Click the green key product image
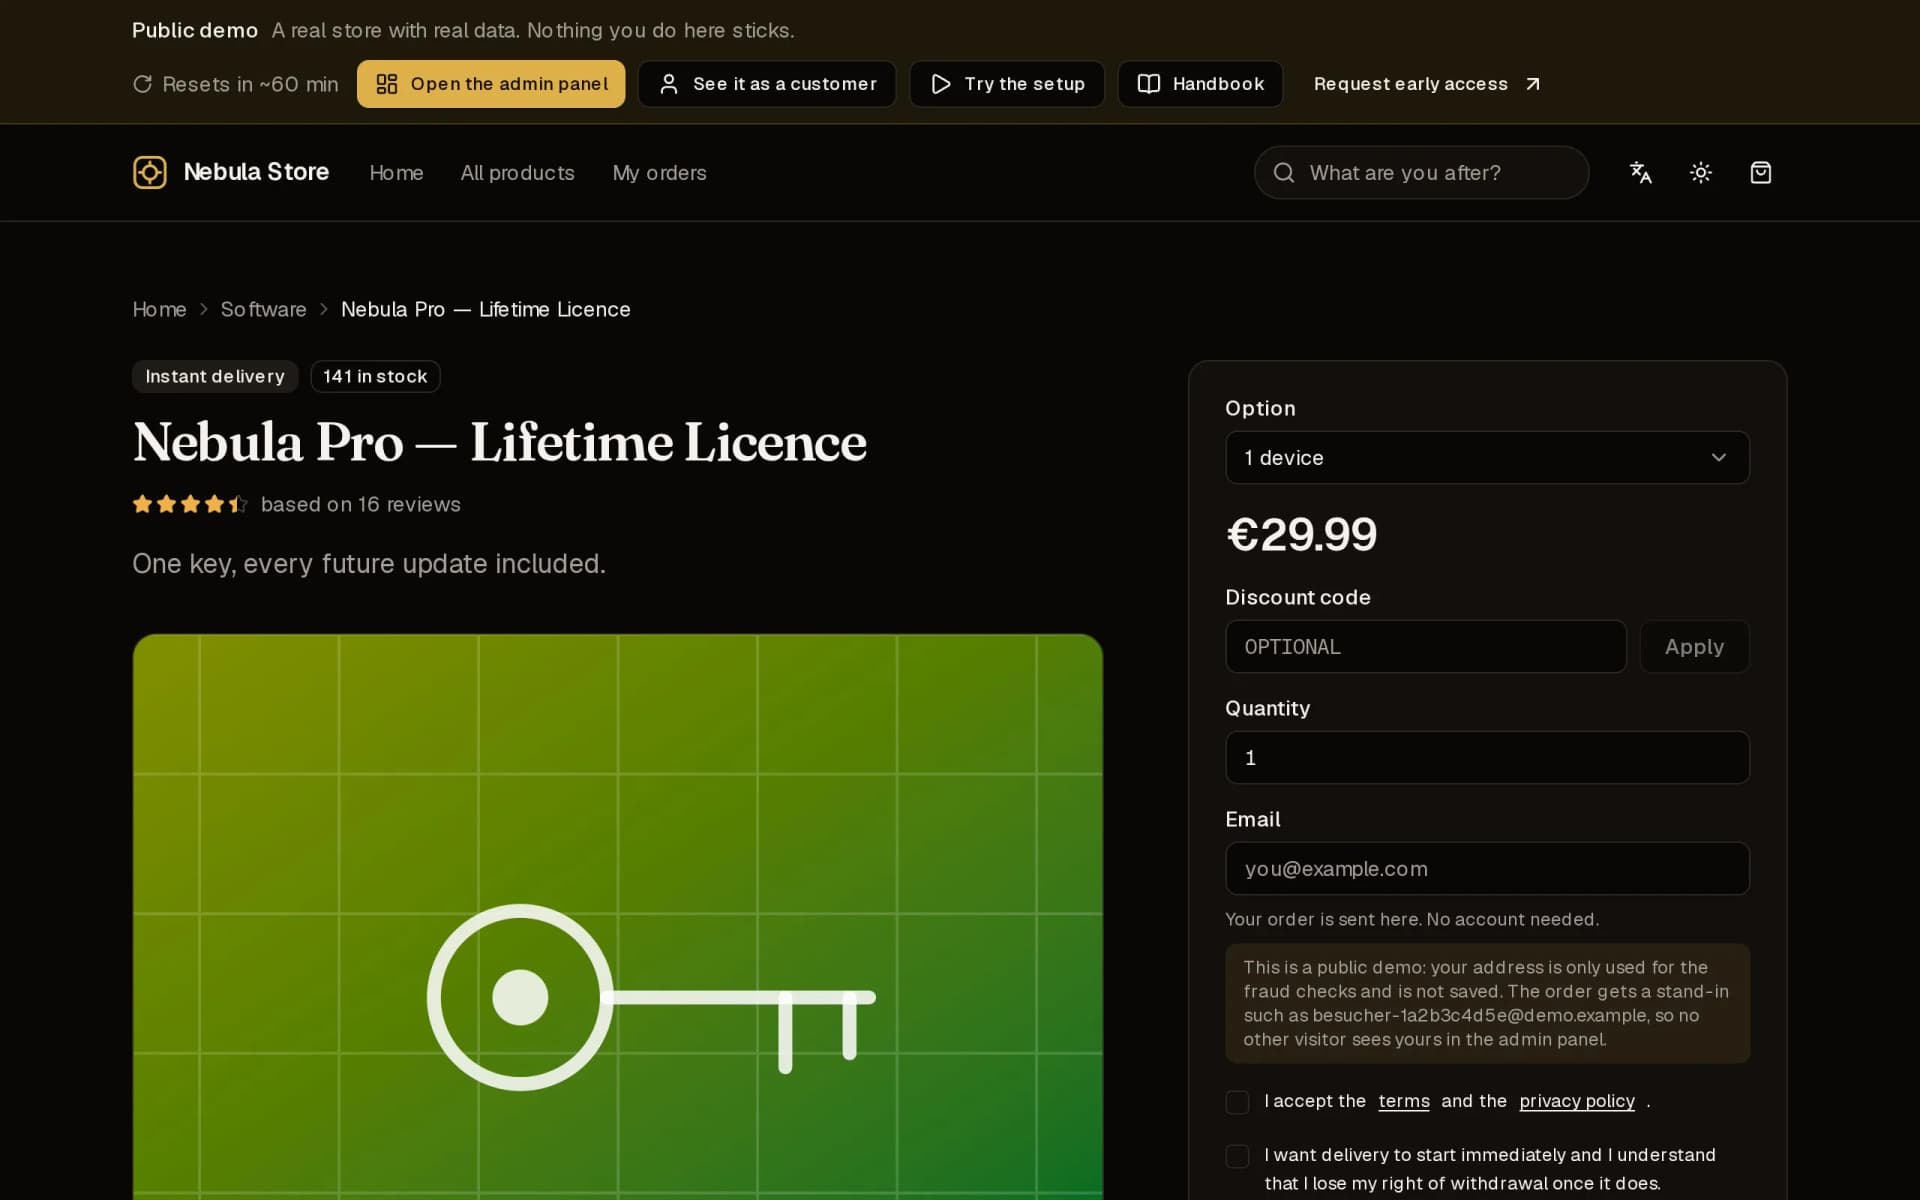The width and height of the screenshot is (1920, 1200). [617, 917]
